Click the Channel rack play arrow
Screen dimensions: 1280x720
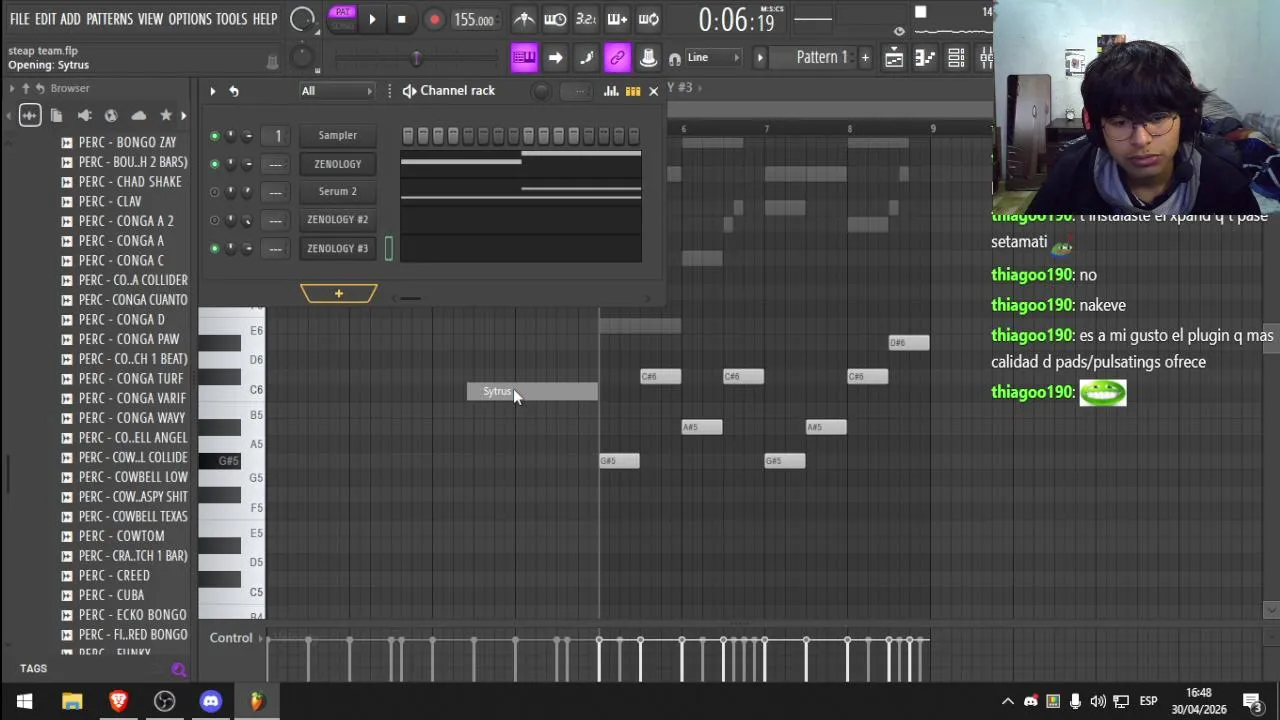point(212,91)
